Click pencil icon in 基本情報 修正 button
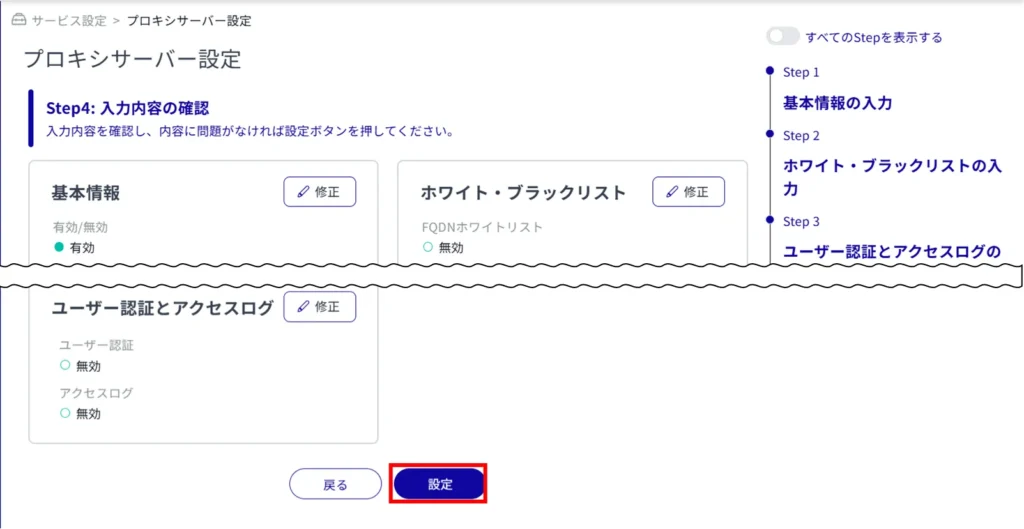The width and height of the screenshot is (1024, 529). [x=303, y=192]
